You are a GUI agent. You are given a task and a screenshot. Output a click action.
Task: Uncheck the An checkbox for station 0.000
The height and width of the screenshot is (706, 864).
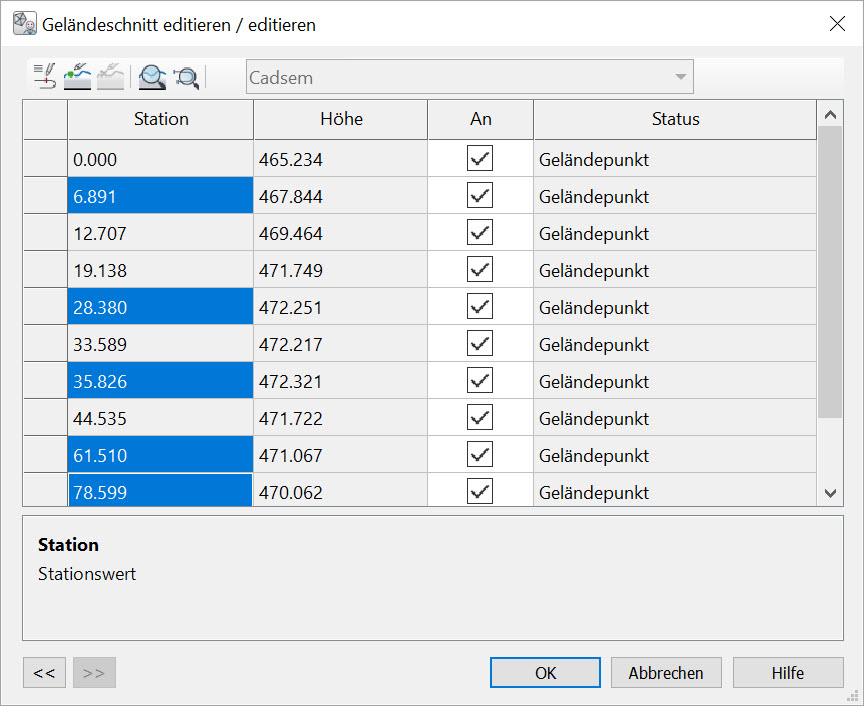click(480, 159)
